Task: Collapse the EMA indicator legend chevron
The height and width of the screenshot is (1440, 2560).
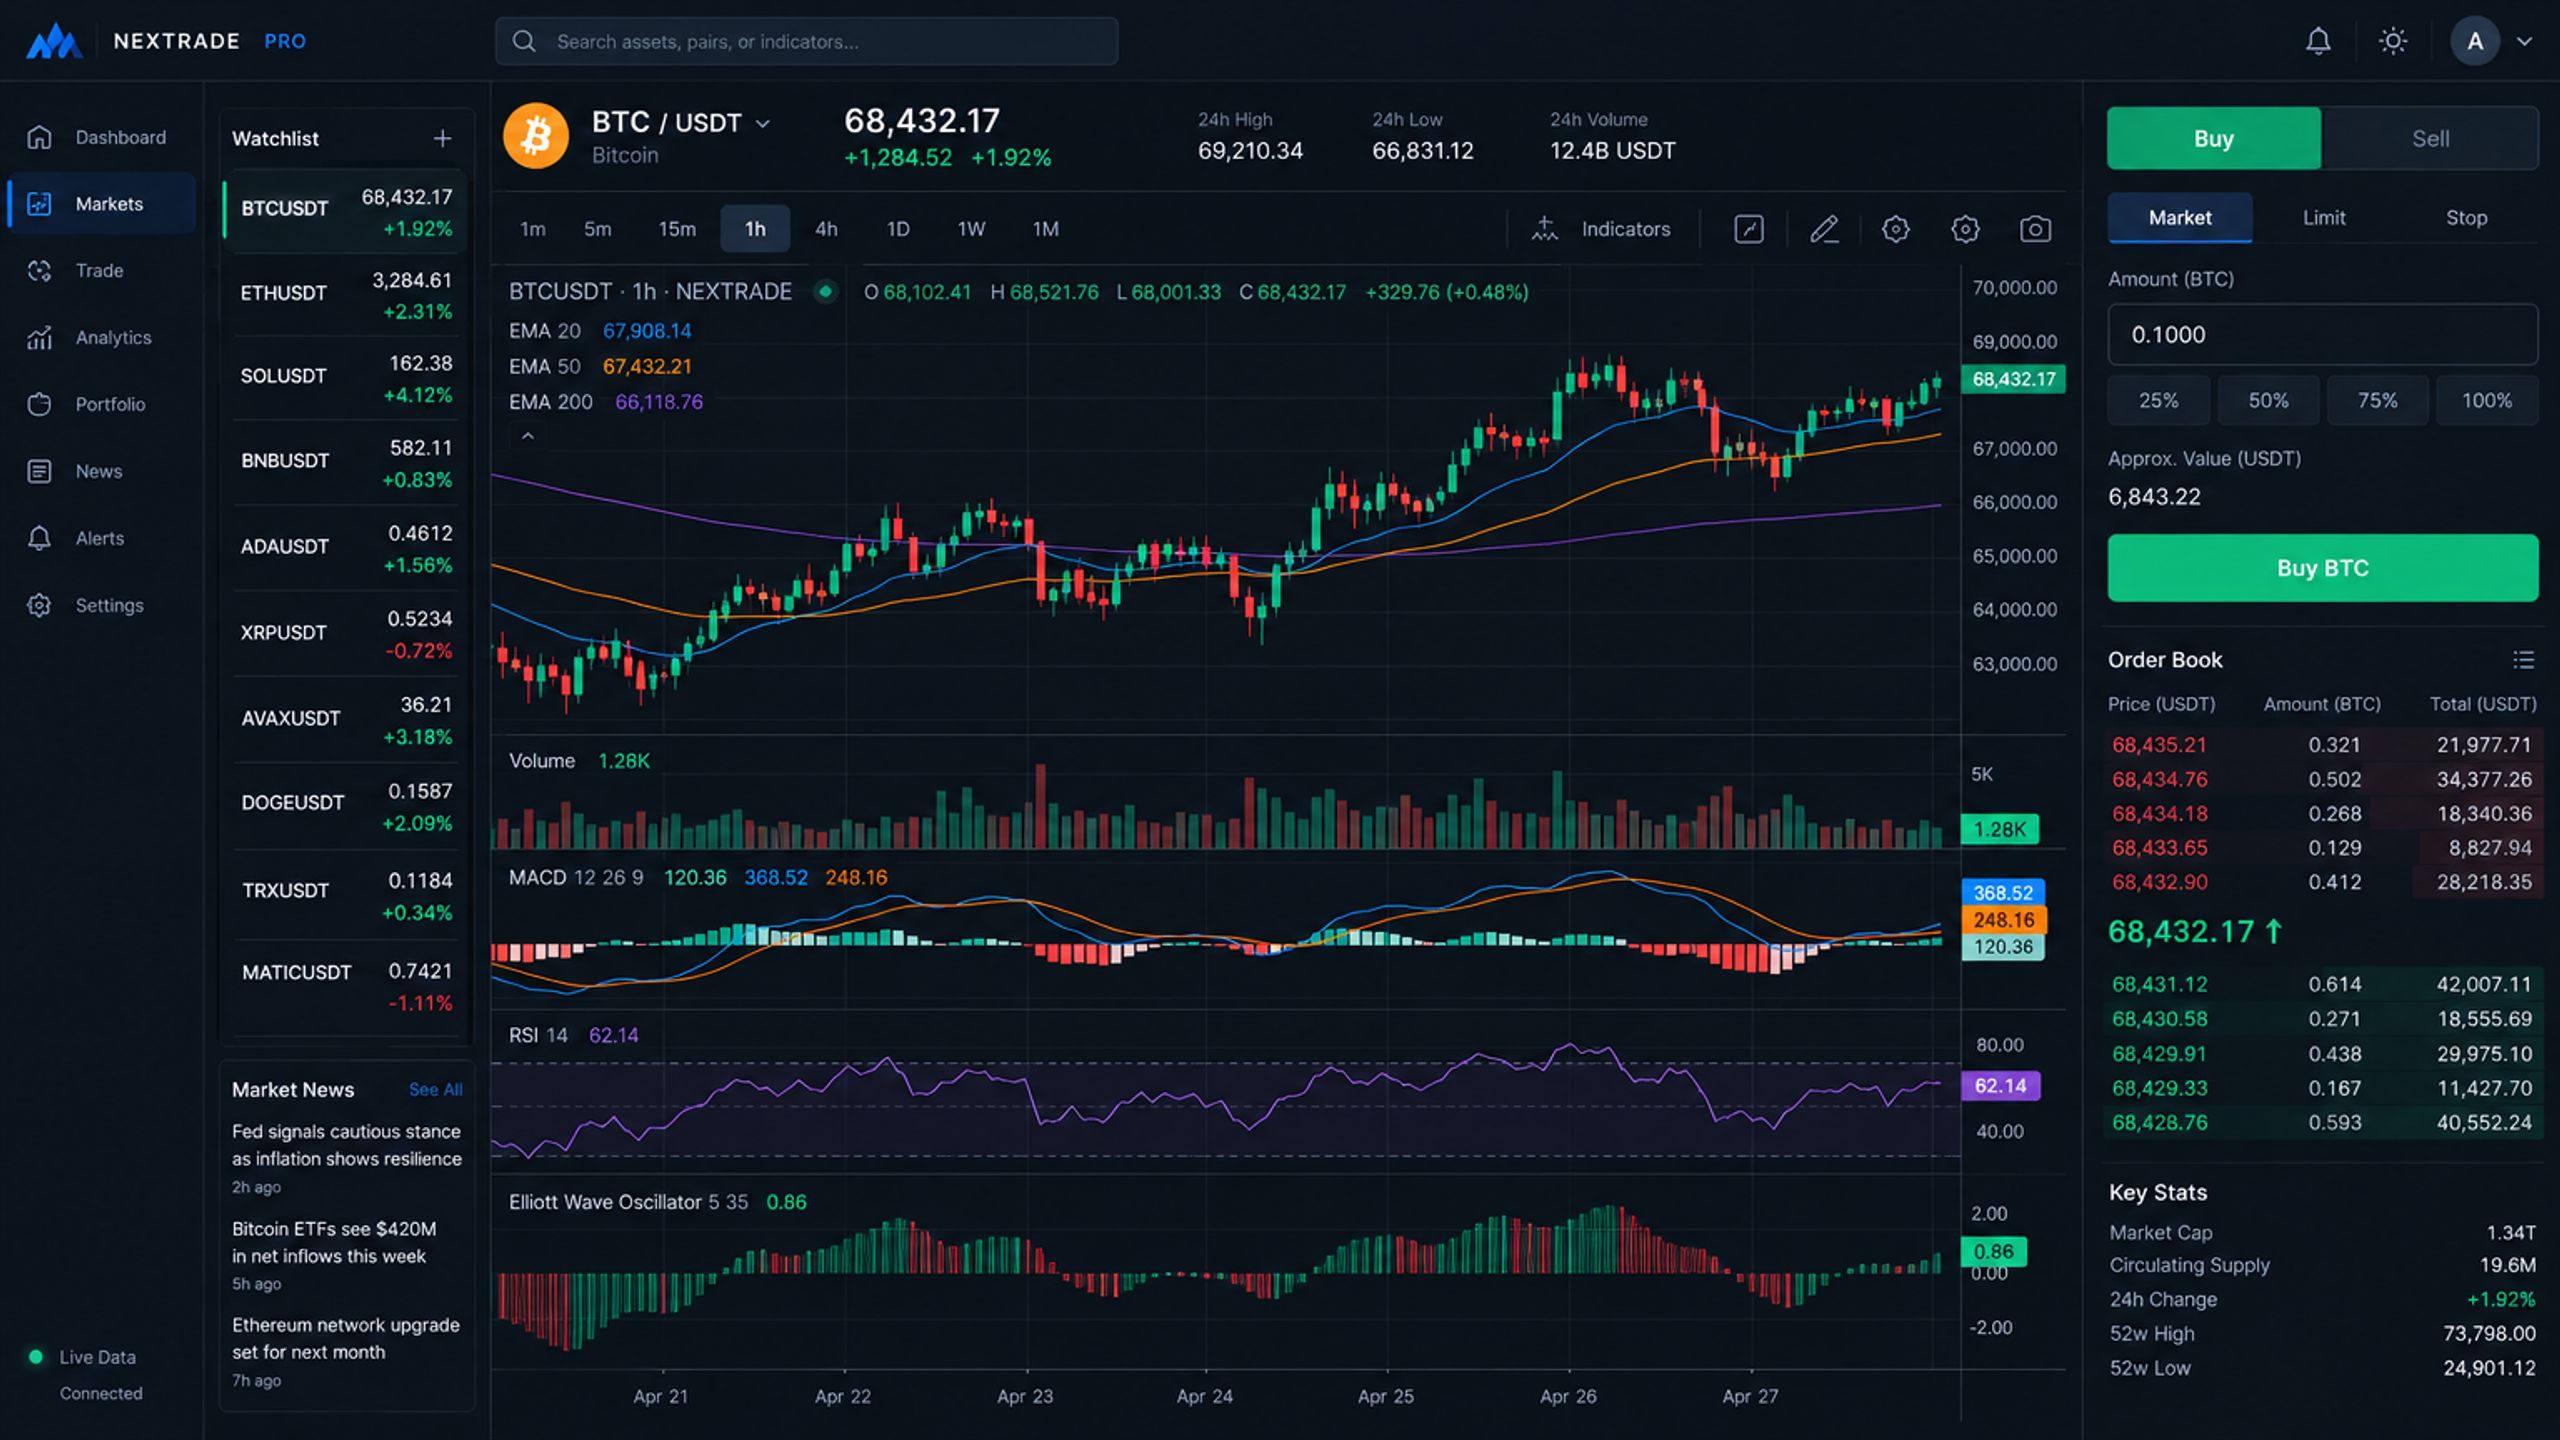Action: click(x=528, y=436)
